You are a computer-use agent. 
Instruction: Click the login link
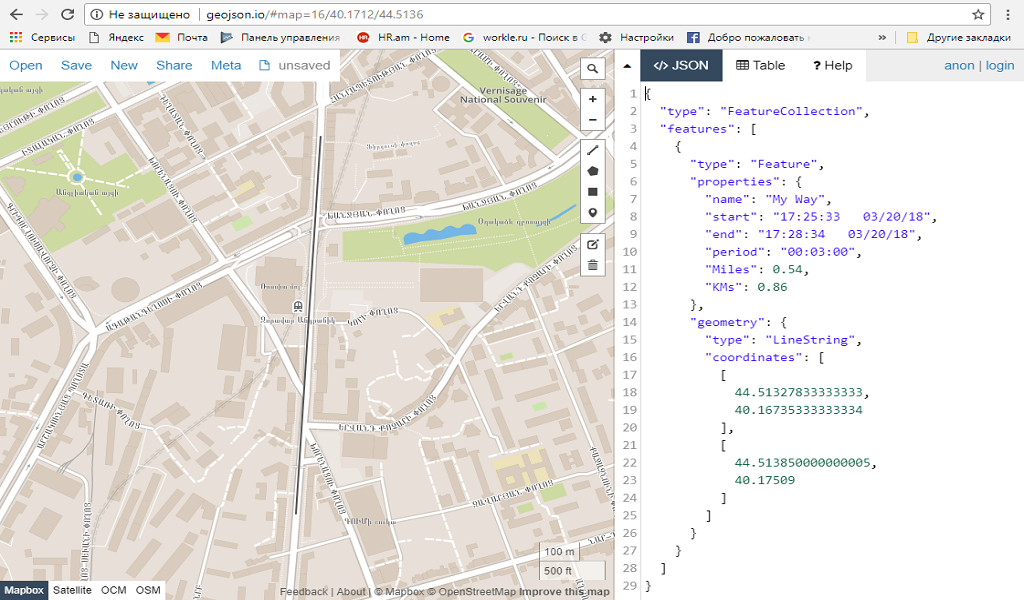pos(999,66)
